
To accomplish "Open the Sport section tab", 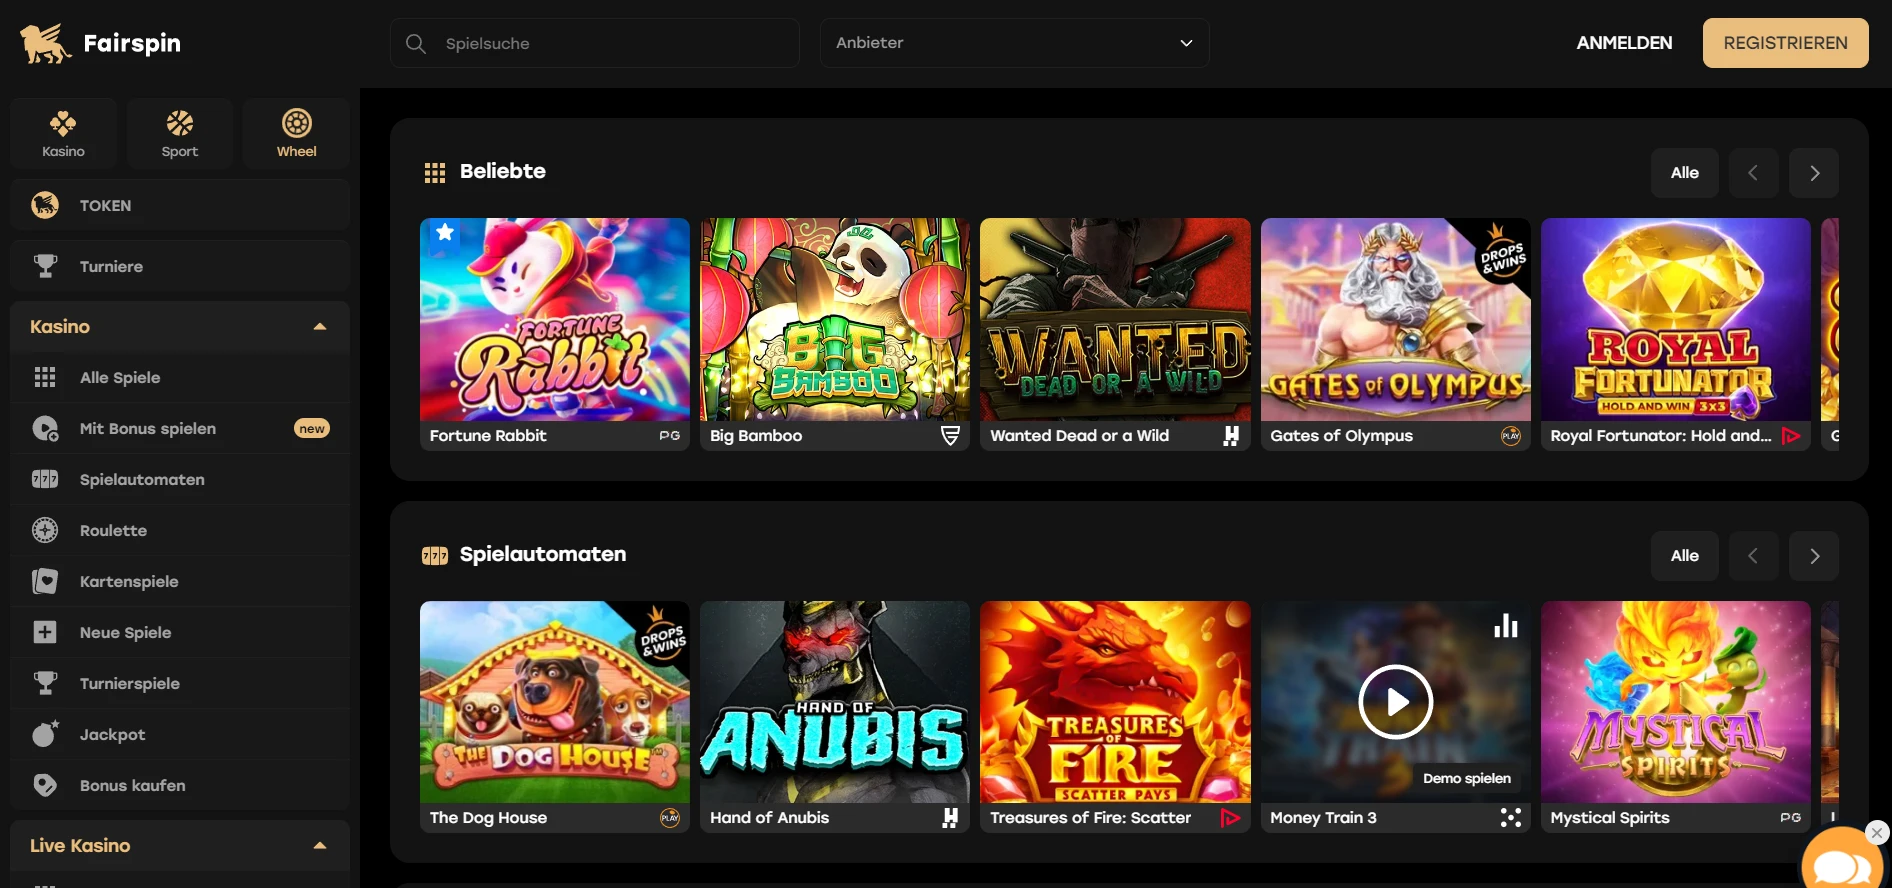I will pyautogui.click(x=180, y=133).
